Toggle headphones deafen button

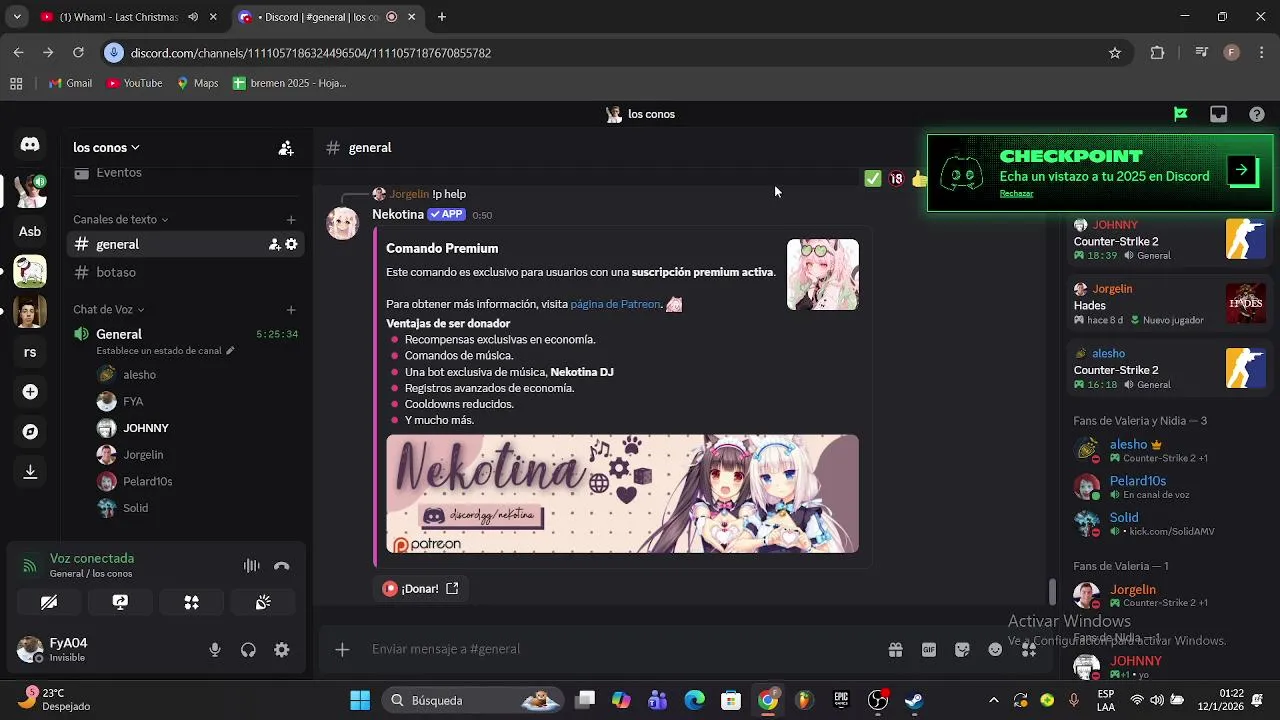(248, 650)
